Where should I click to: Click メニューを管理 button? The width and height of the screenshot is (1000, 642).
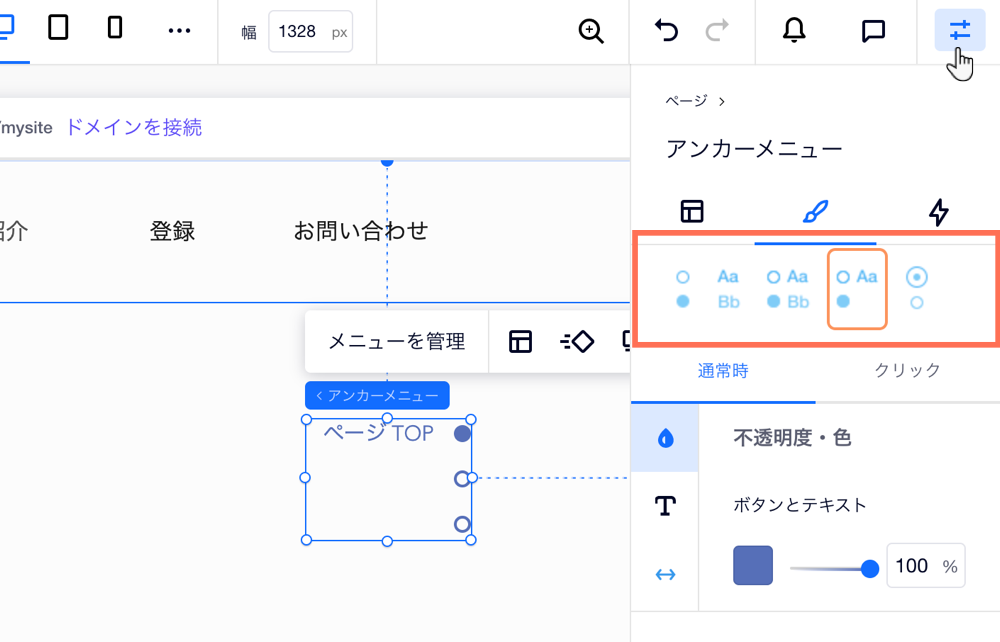point(397,342)
